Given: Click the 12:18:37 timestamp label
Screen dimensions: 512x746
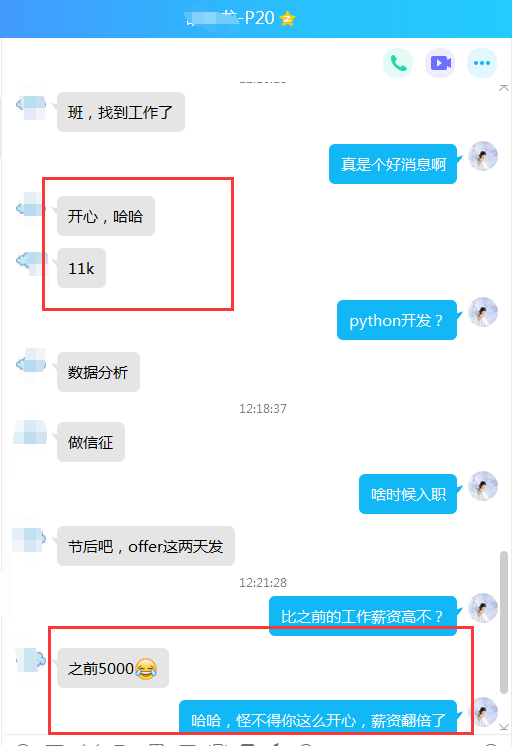Looking at the screenshot, I should (x=263, y=409).
